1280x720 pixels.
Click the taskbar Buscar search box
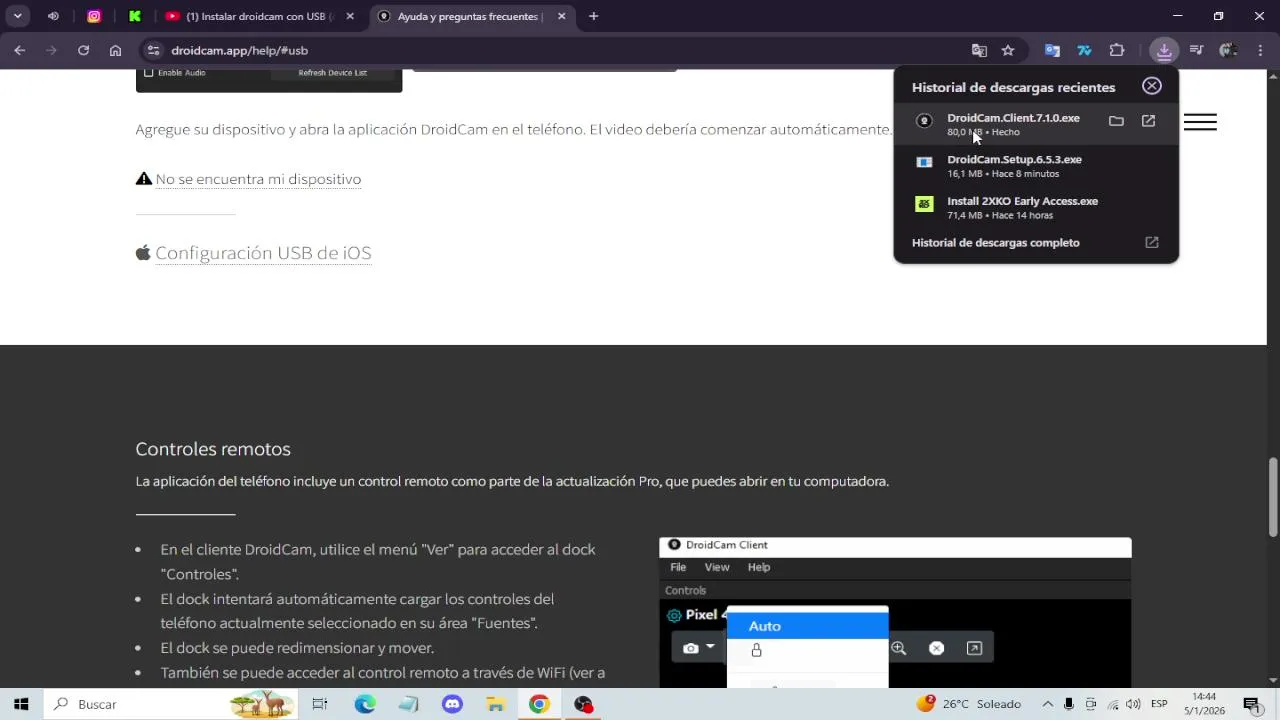point(173,704)
